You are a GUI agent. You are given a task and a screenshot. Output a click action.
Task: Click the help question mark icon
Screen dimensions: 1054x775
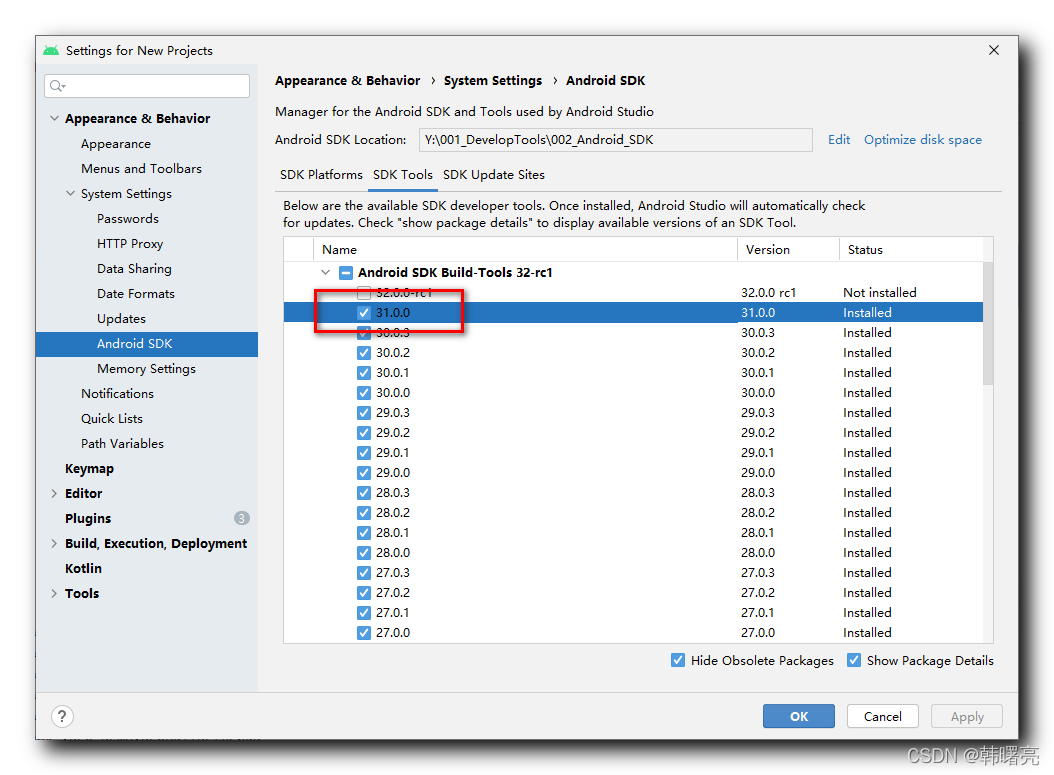62,716
